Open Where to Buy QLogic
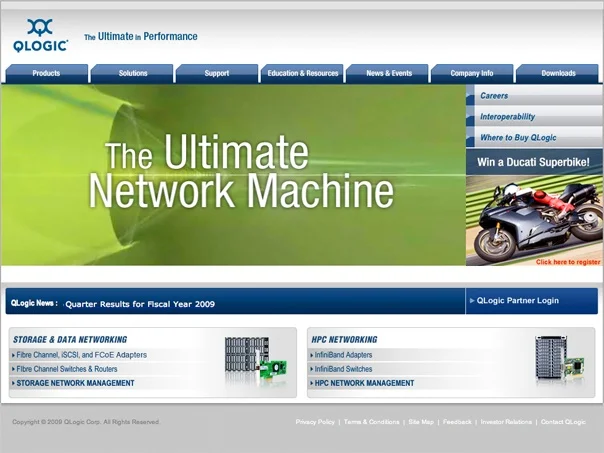 coord(518,138)
